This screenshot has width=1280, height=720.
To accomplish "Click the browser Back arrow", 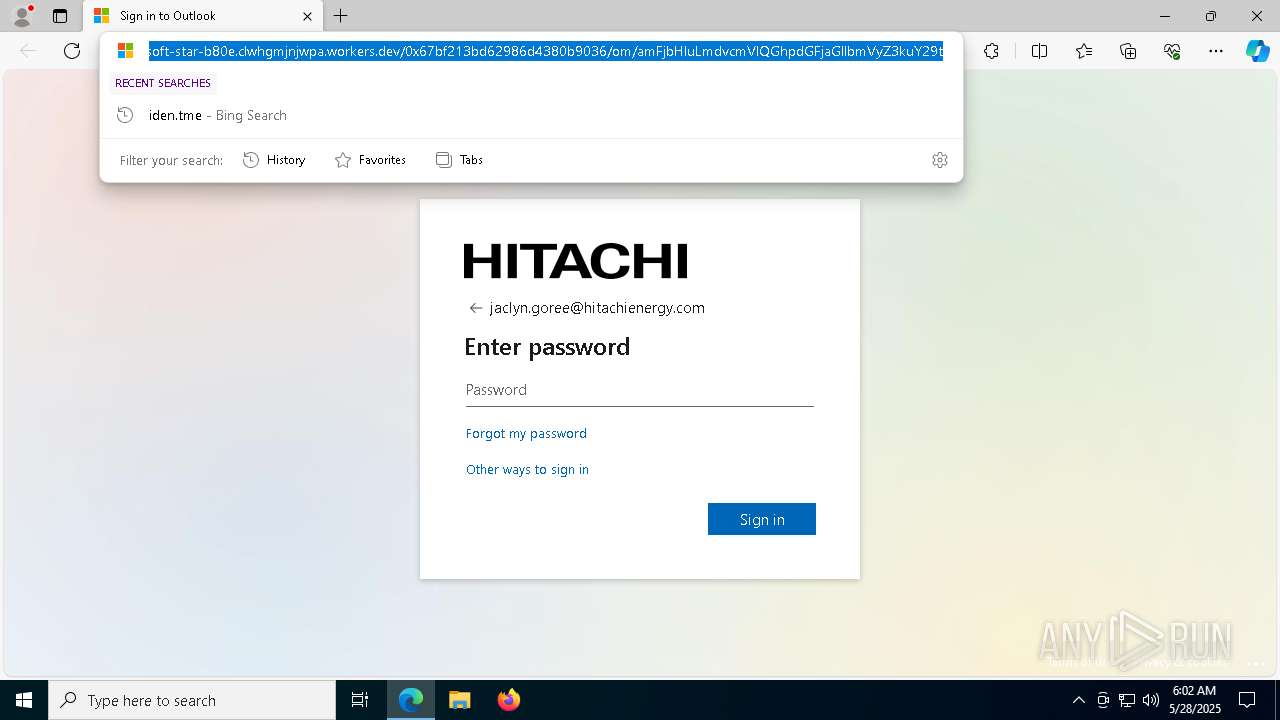I will coord(28,51).
